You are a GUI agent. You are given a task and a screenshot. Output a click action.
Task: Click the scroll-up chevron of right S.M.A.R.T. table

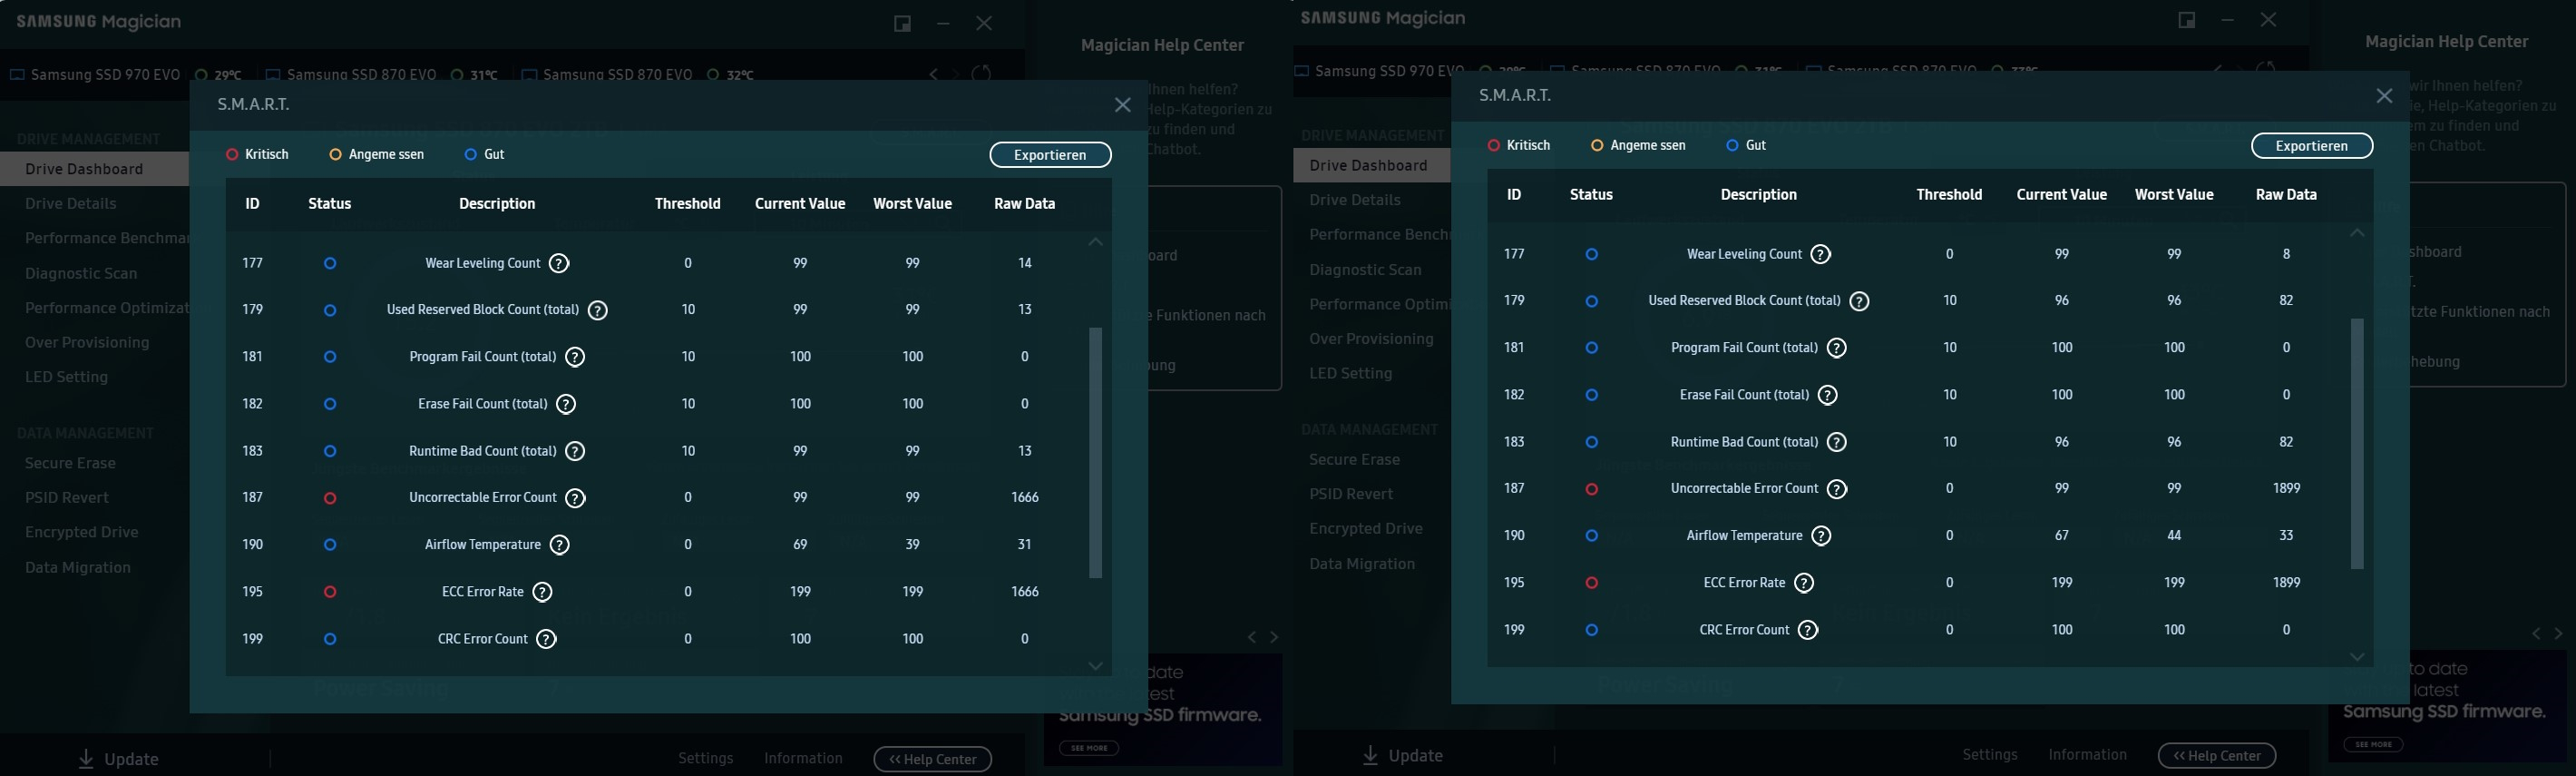(x=2358, y=233)
